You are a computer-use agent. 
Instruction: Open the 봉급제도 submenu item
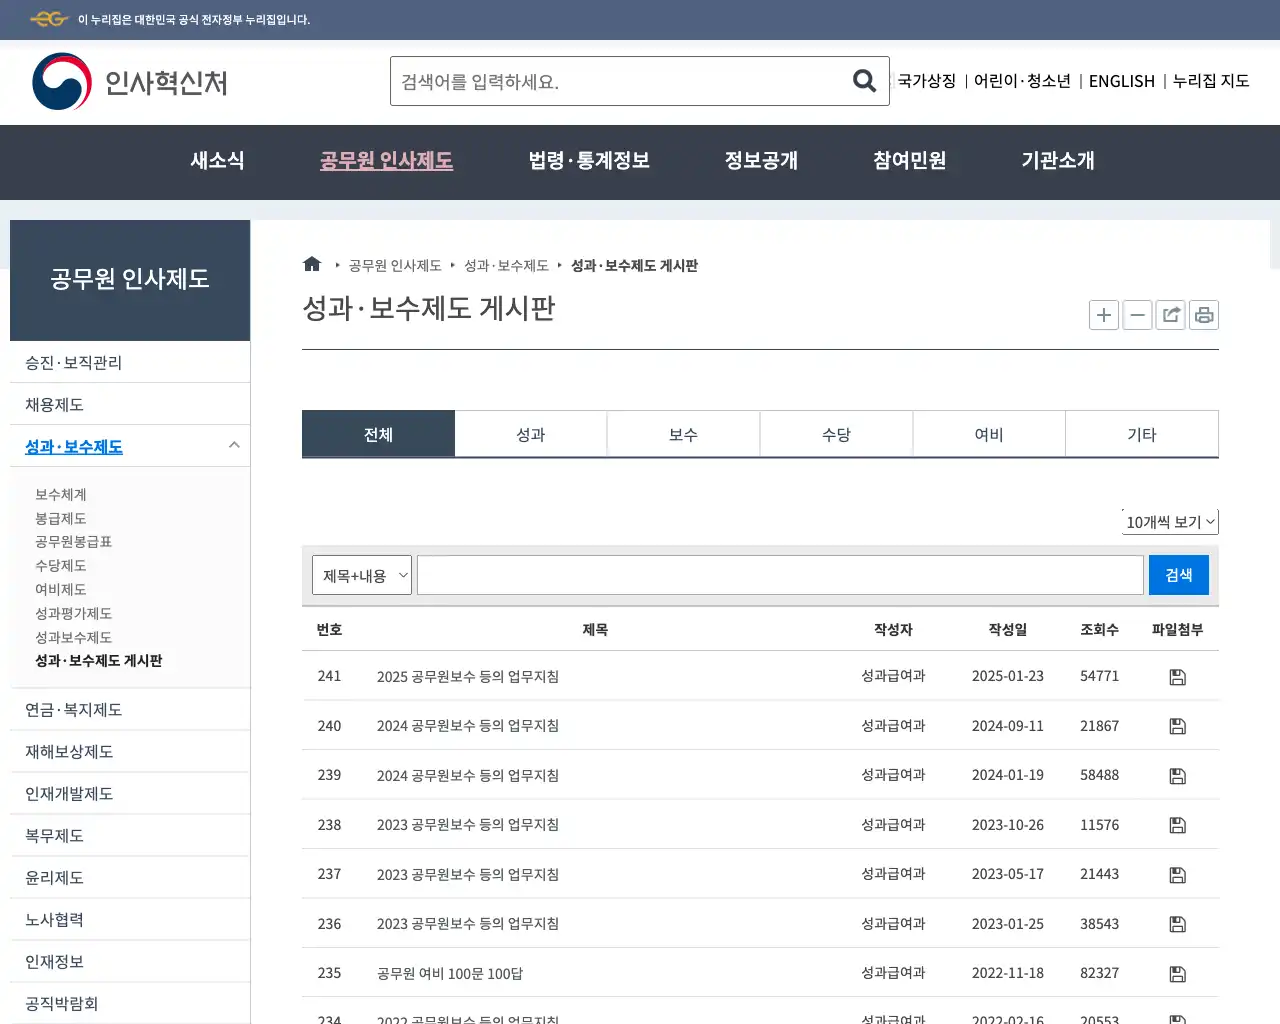[61, 518]
